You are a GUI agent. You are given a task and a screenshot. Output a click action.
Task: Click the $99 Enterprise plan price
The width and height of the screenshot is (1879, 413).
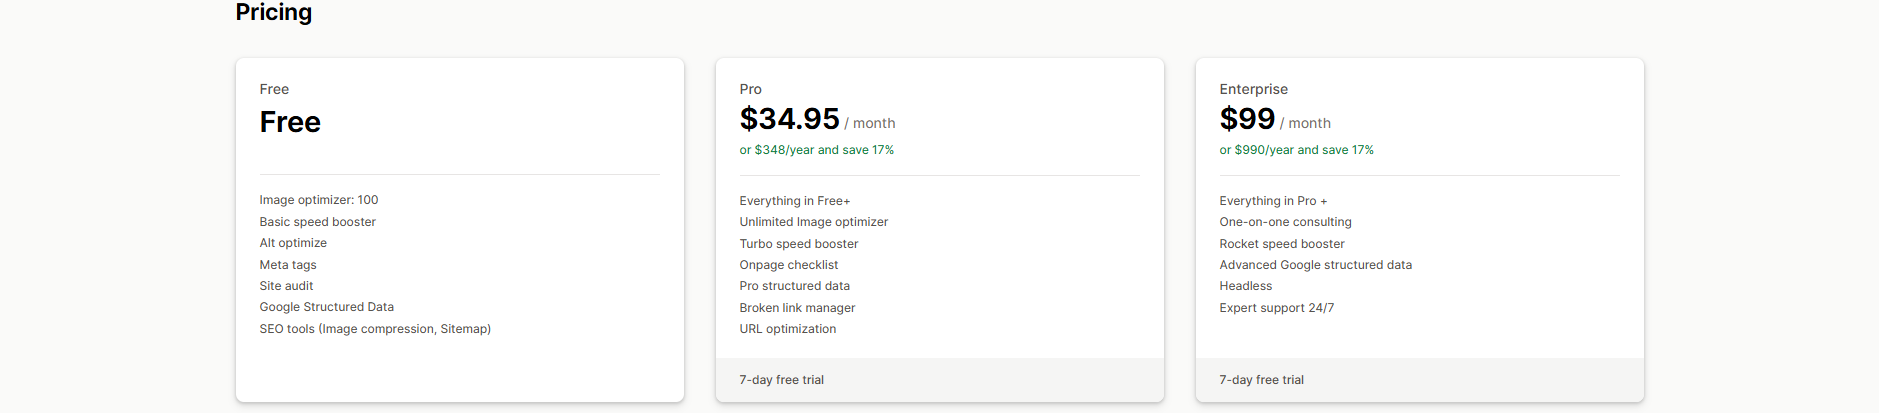coord(1247,119)
